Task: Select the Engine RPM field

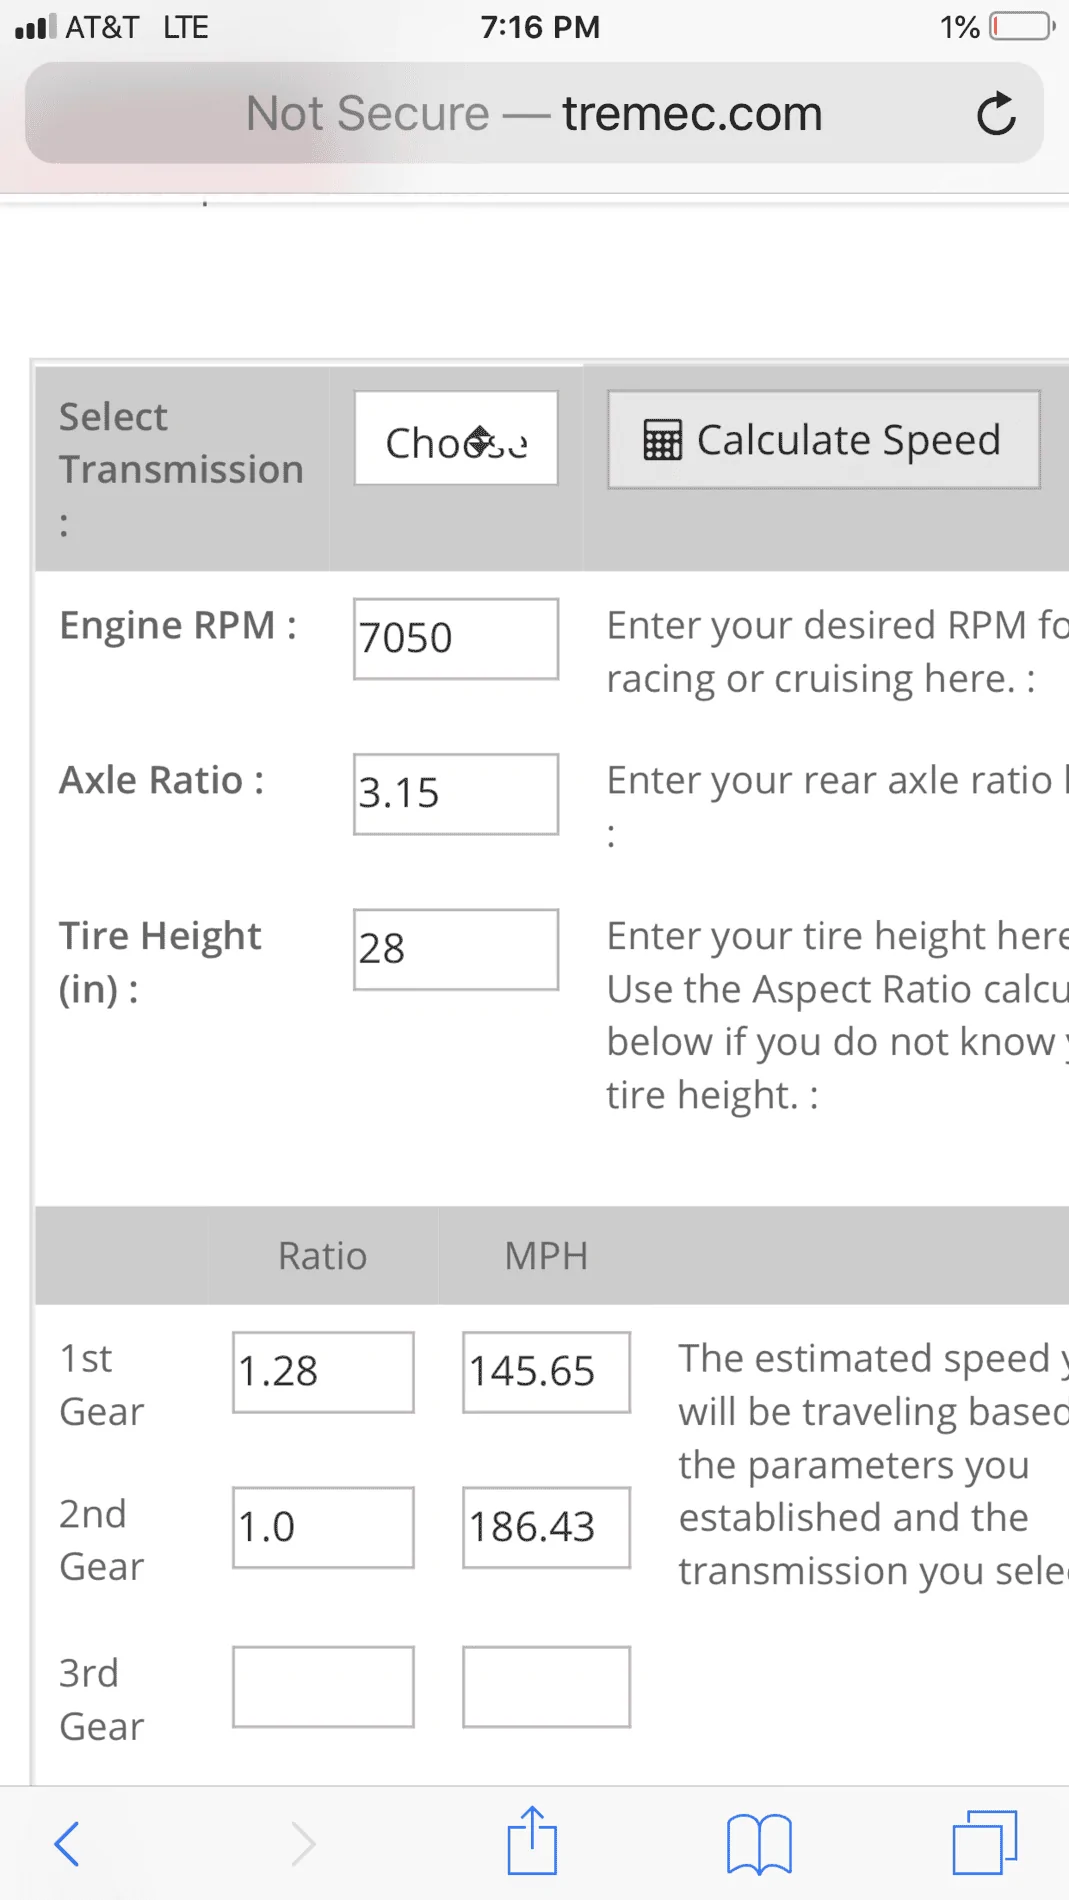Action: coord(456,639)
